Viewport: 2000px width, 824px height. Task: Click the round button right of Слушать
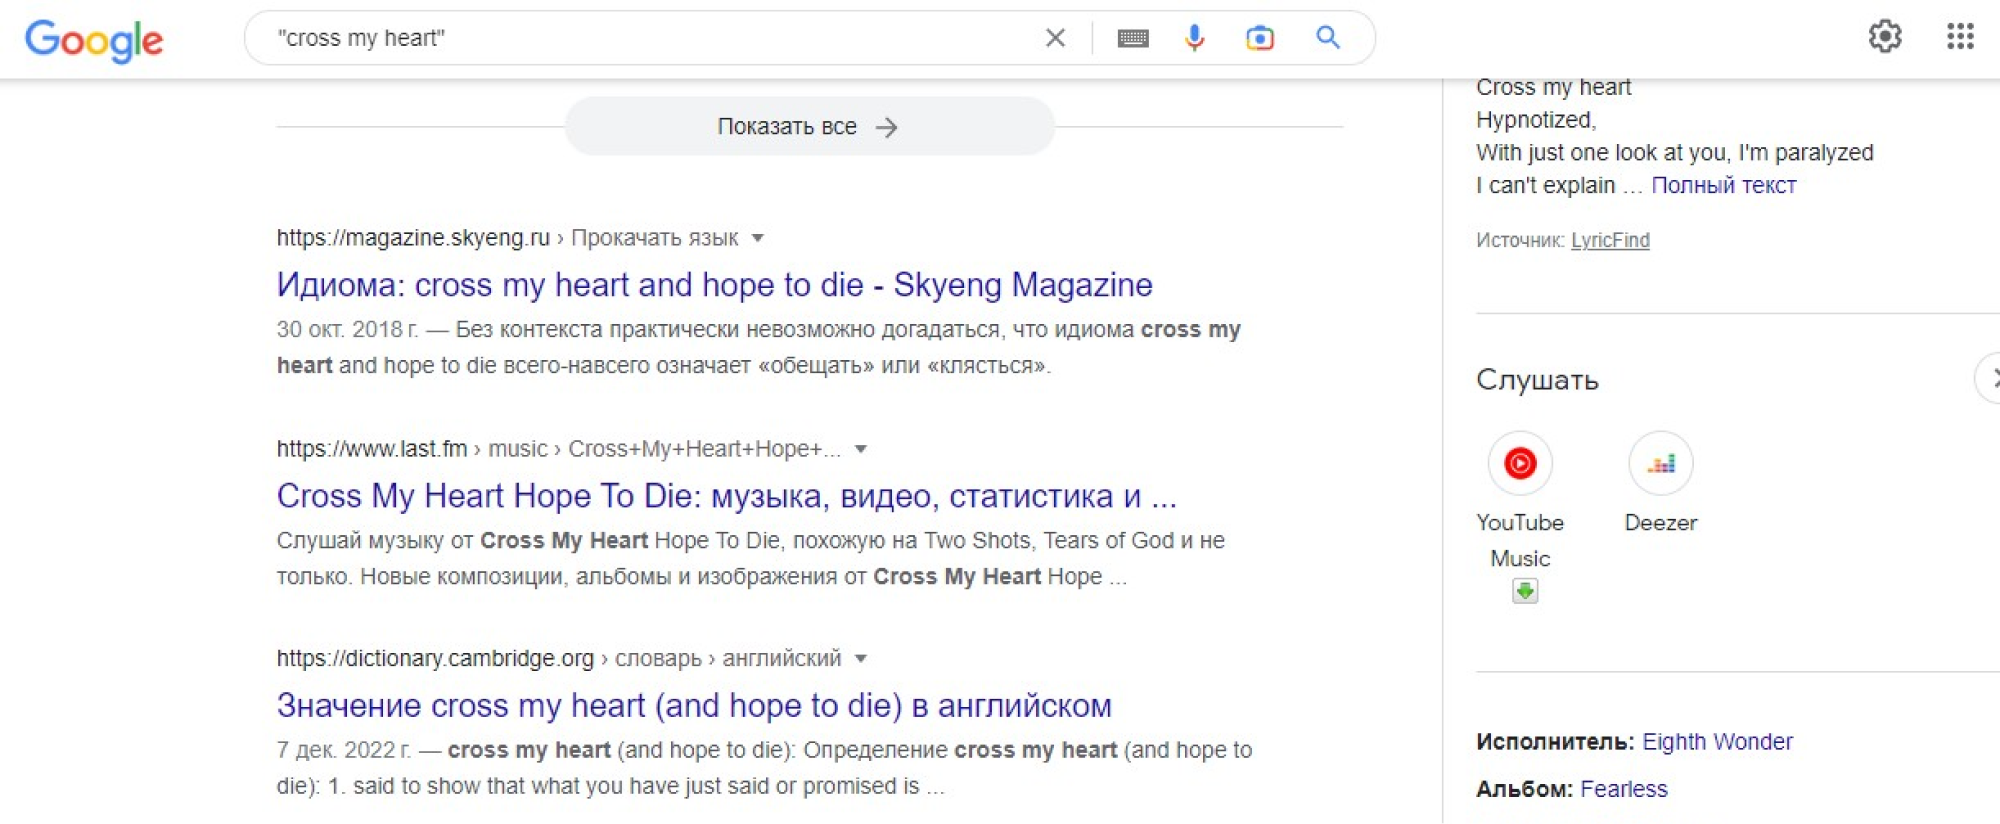pyautogui.click(x=1990, y=378)
